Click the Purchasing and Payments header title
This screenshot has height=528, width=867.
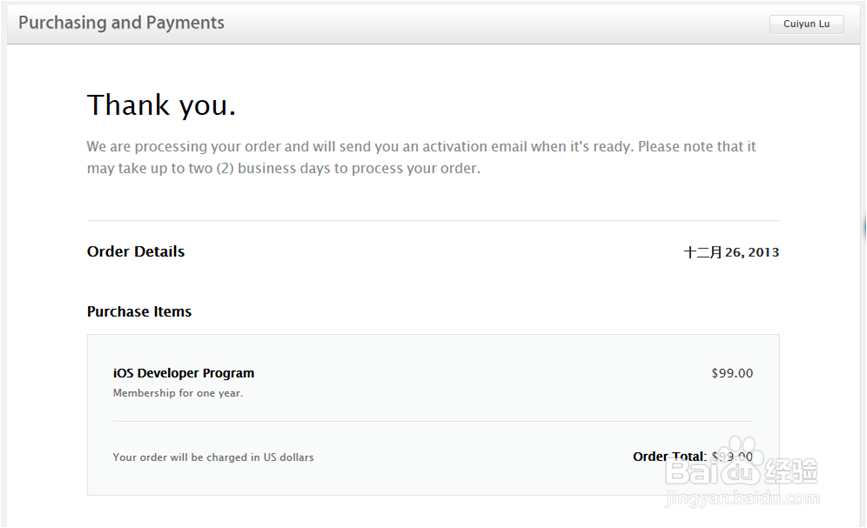pos(121,22)
